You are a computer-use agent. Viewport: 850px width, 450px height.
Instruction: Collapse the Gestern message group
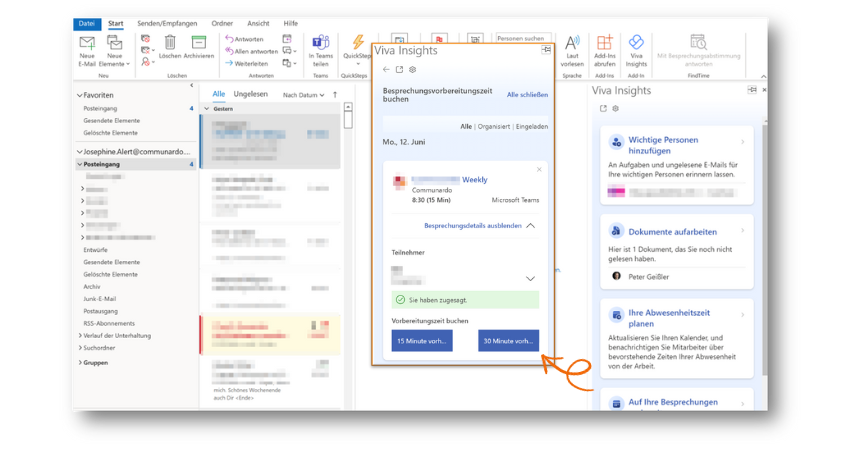pos(207,109)
